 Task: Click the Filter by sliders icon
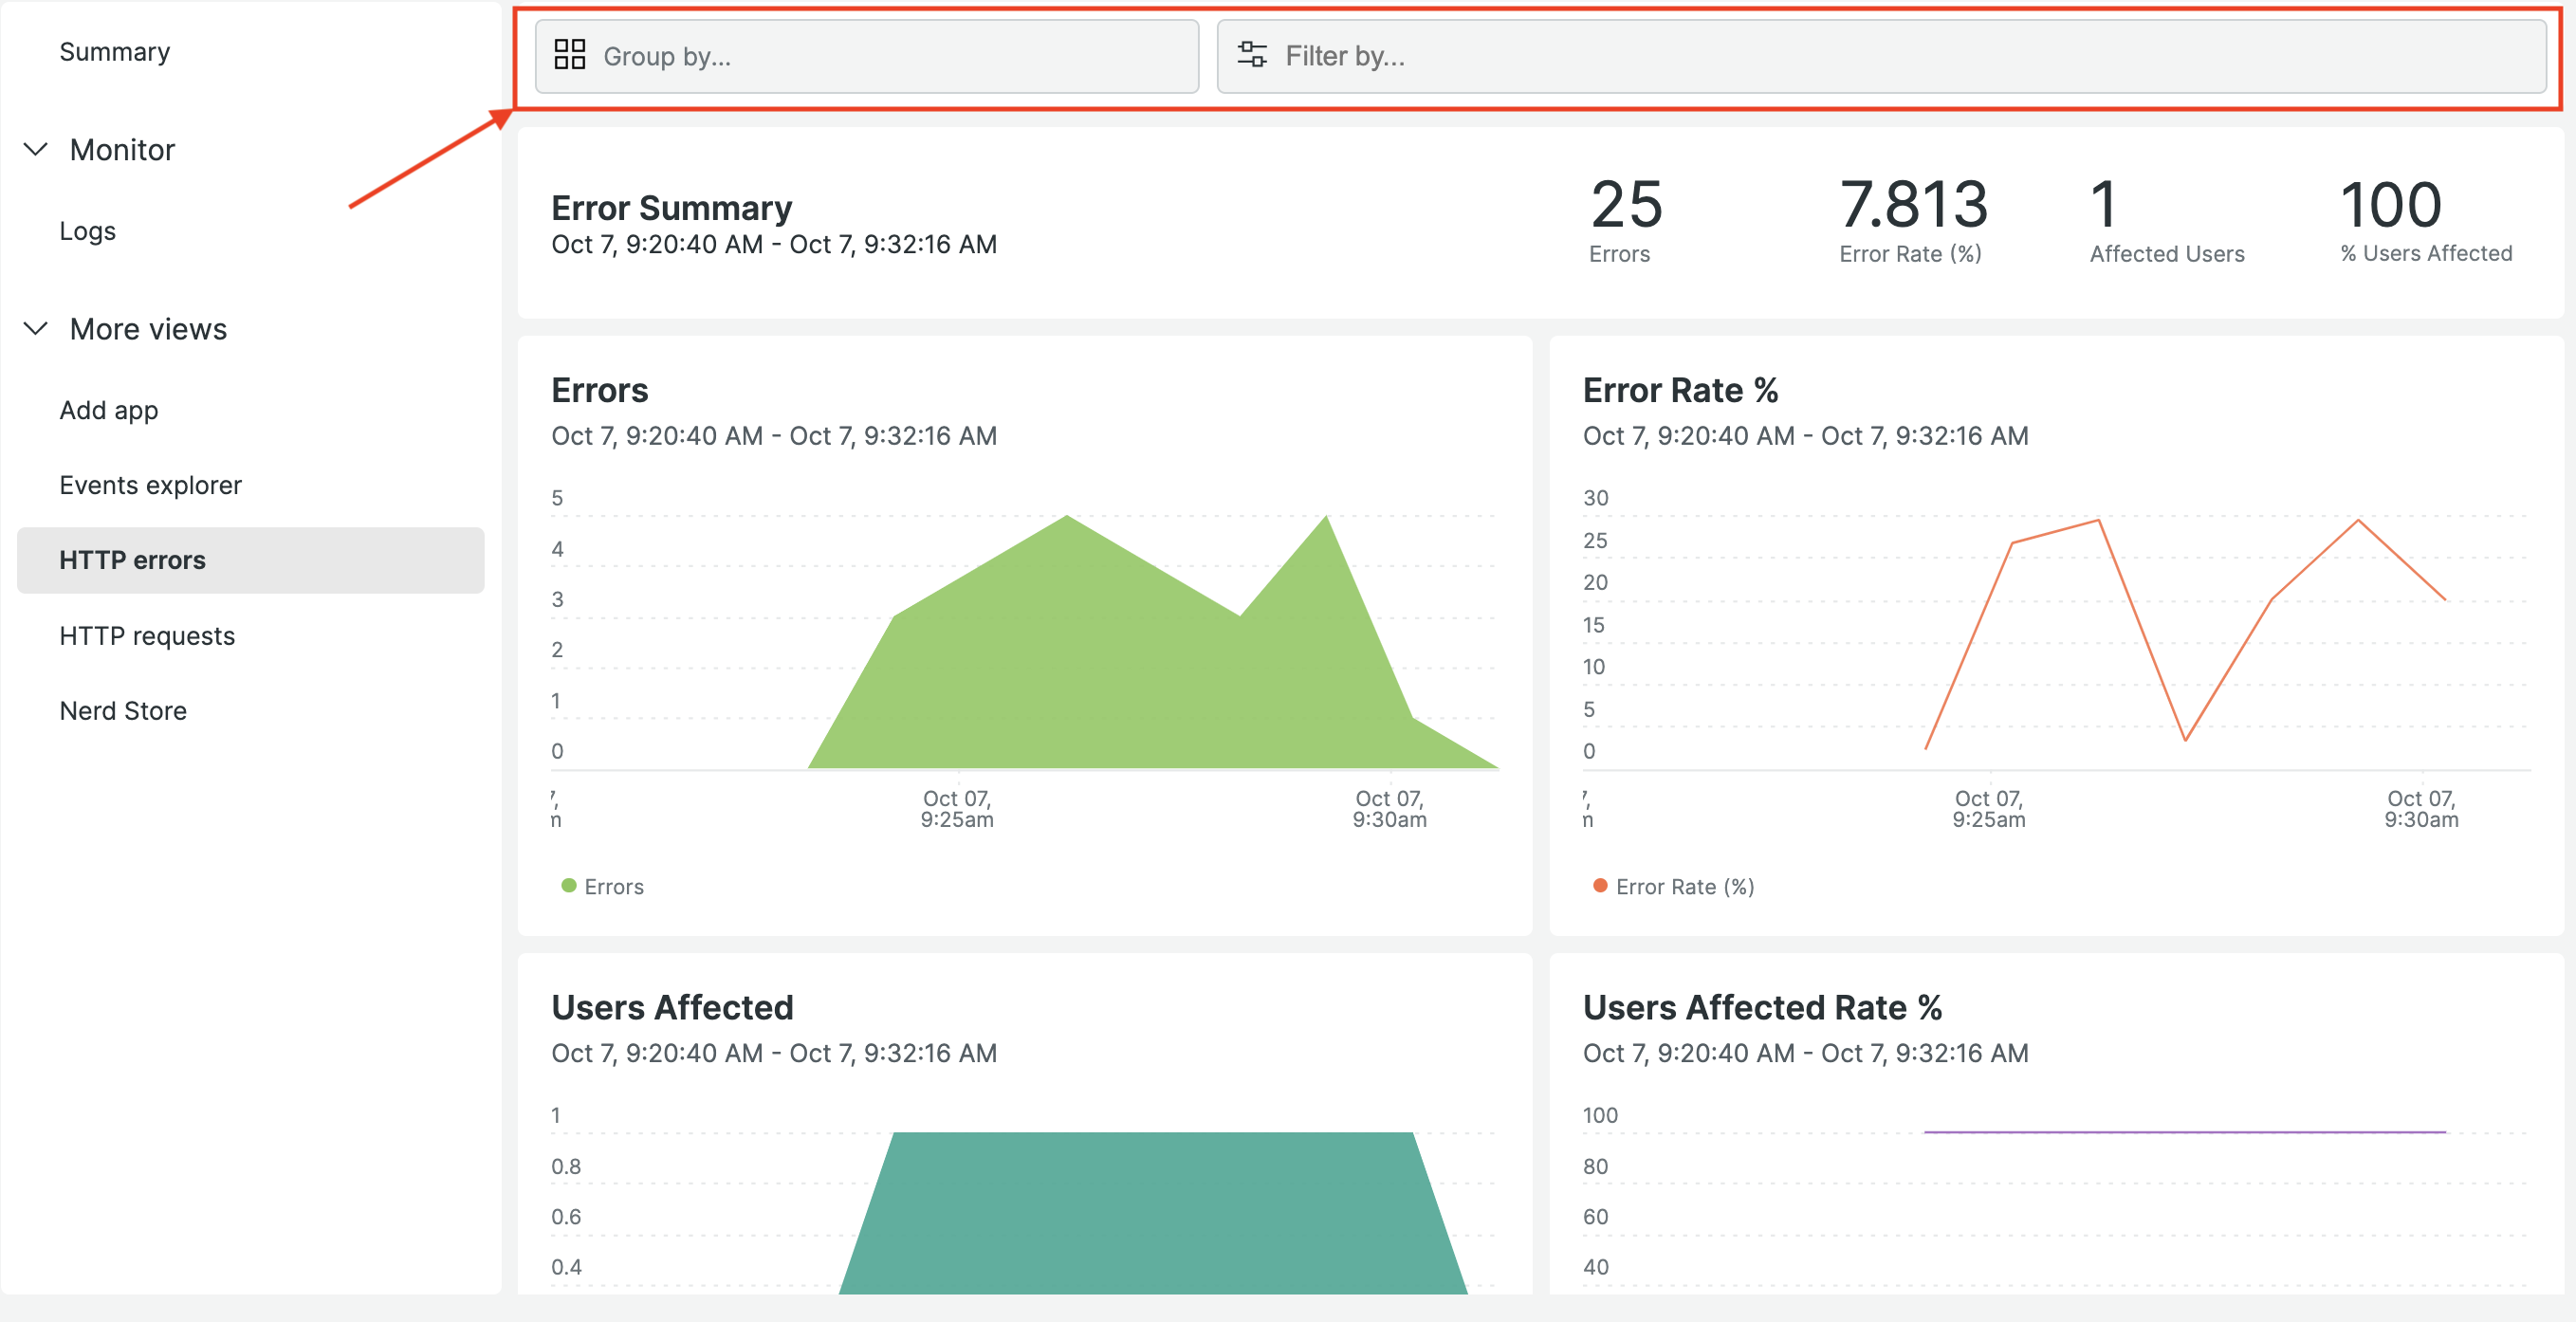[x=1251, y=55]
